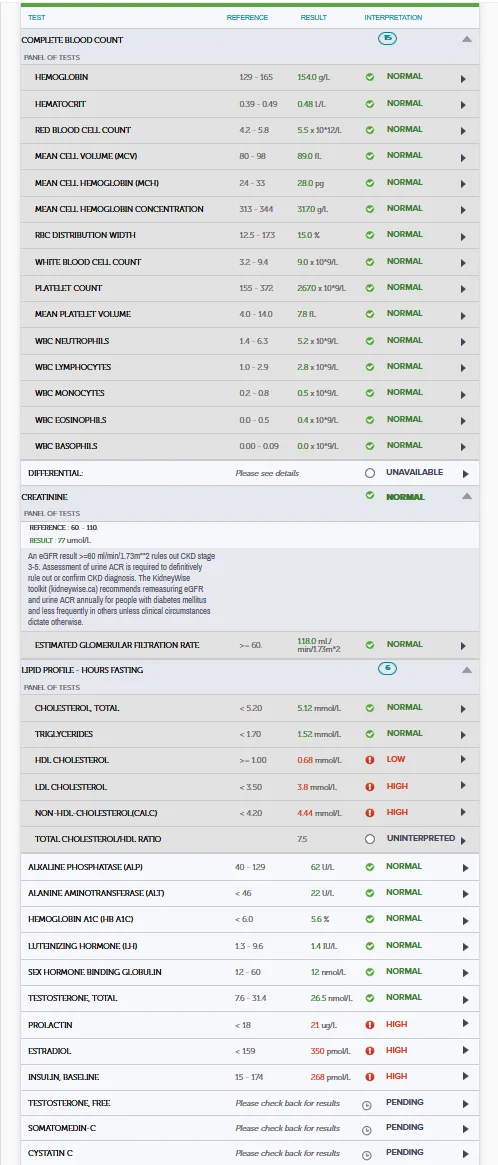
Task: Click the green check icon beside Hemoglobin
Action: [369, 77]
